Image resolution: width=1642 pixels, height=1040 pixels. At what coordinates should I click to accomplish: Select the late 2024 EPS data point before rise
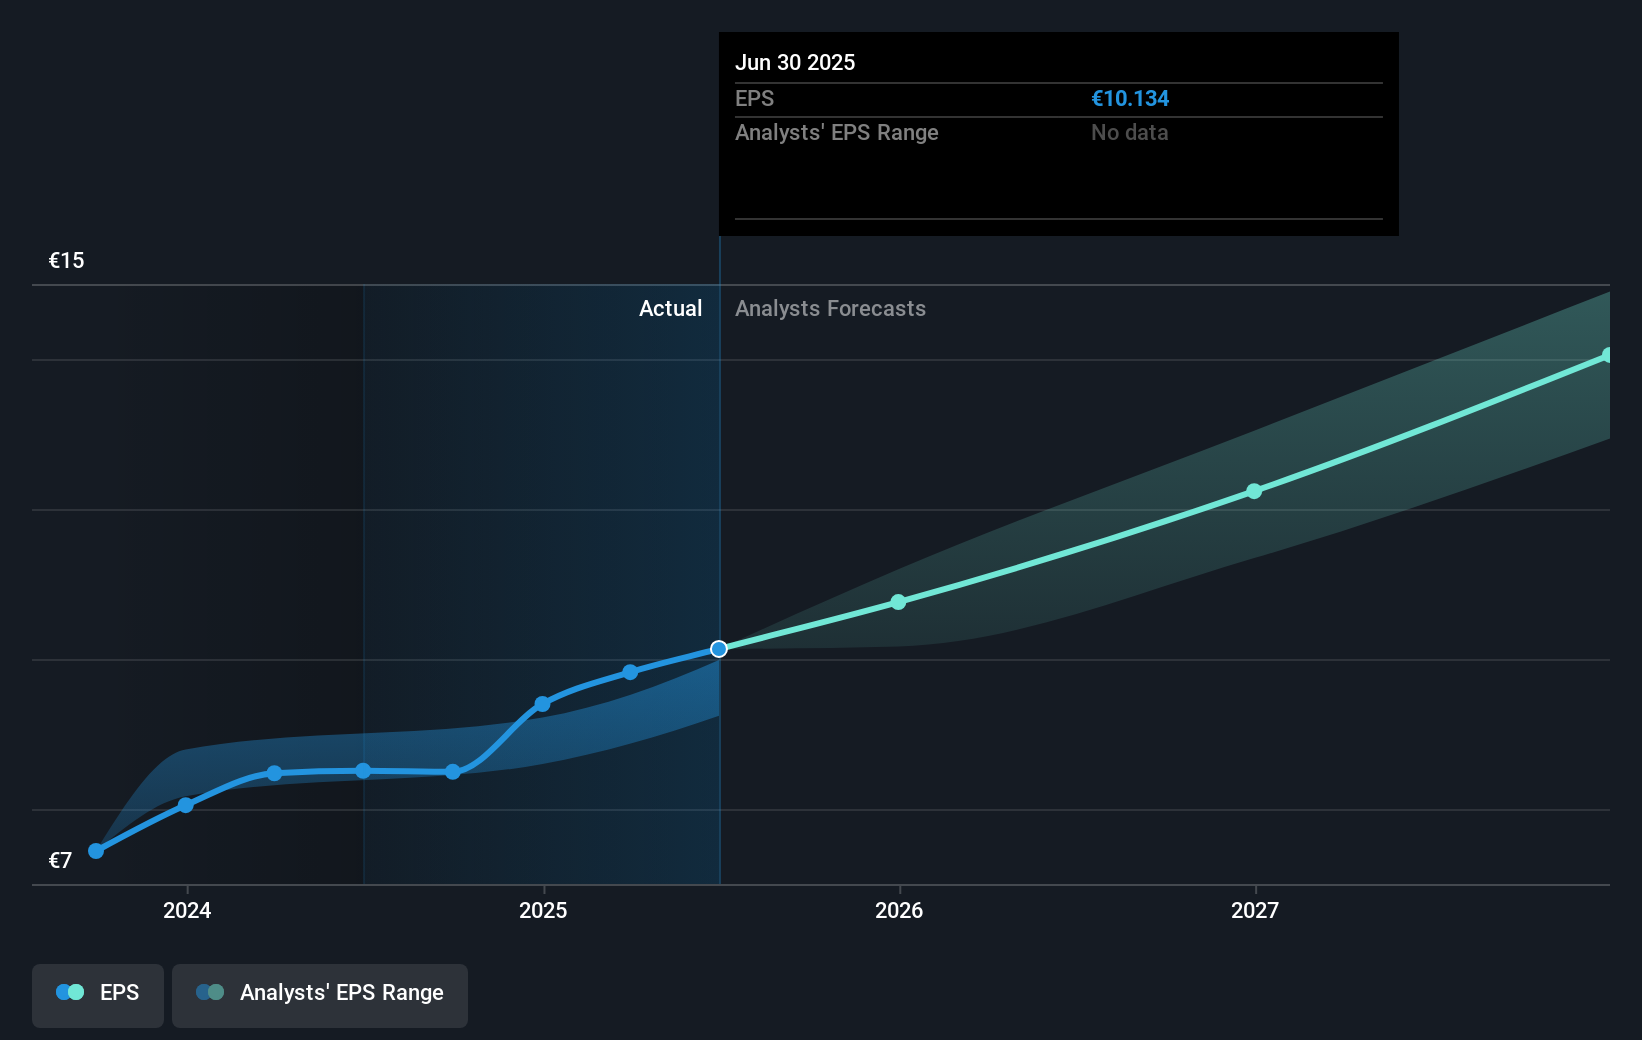pos(453,772)
